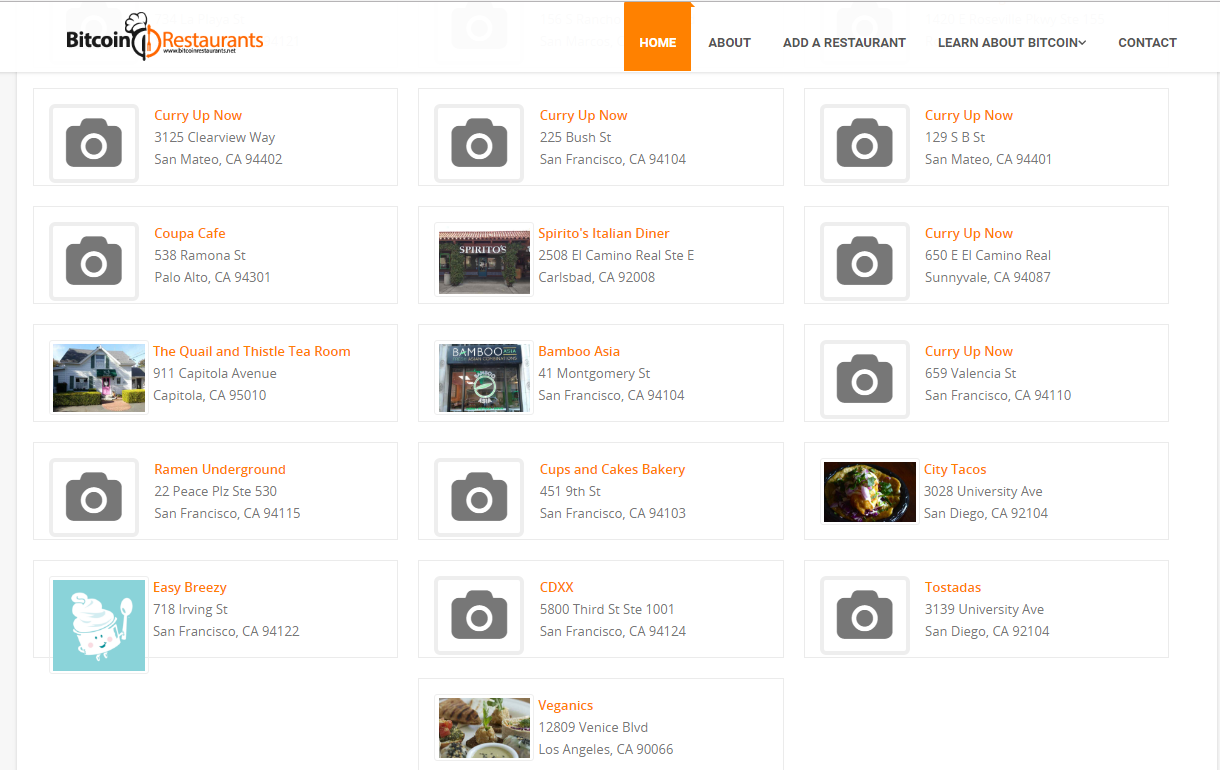Open the Tostadas link
1220x770 pixels.
[953, 587]
